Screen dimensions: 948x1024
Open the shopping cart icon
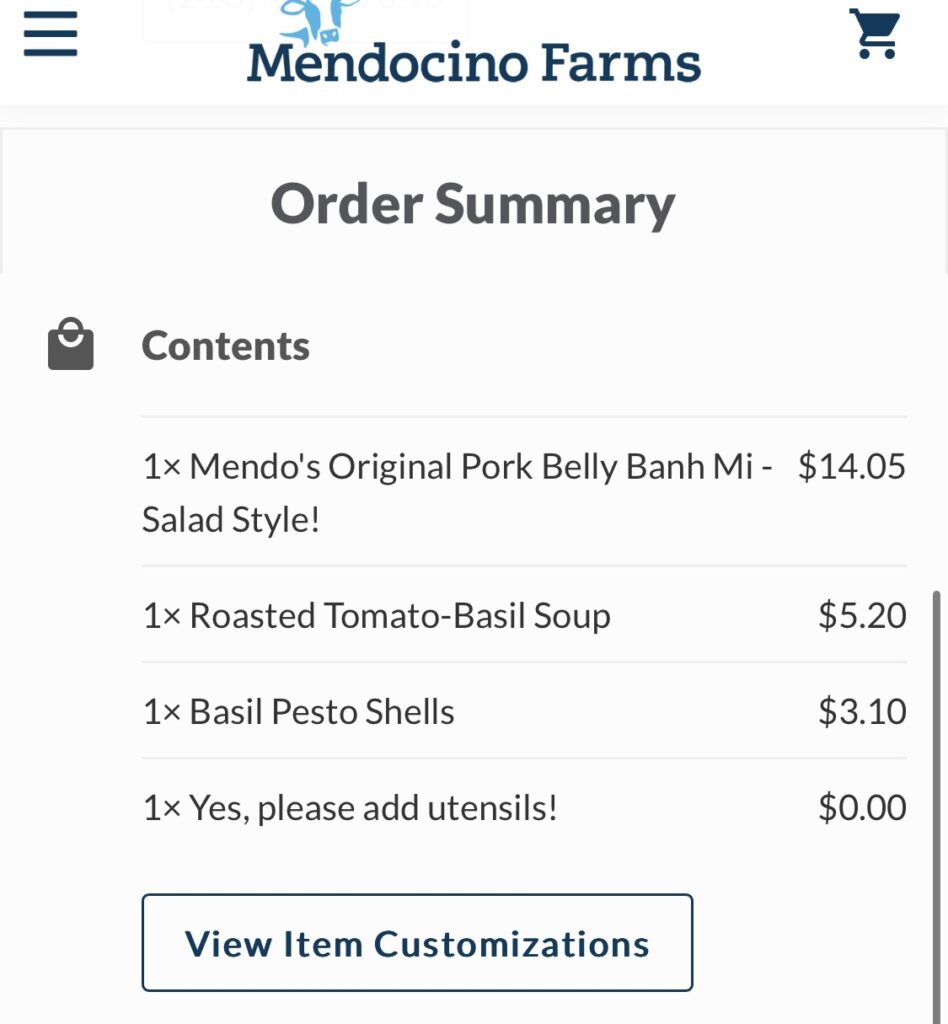coord(875,36)
